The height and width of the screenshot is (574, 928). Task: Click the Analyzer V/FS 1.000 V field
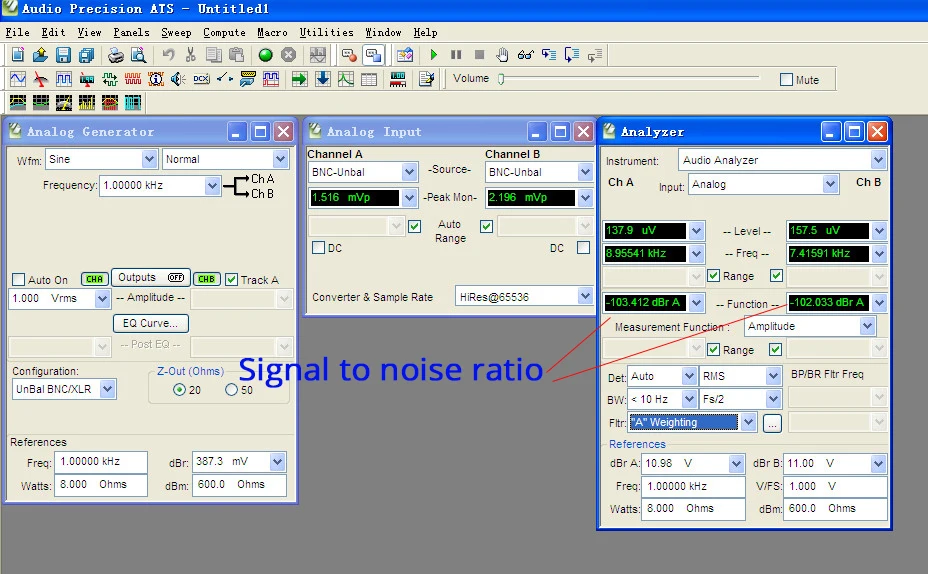pos(835,486)
